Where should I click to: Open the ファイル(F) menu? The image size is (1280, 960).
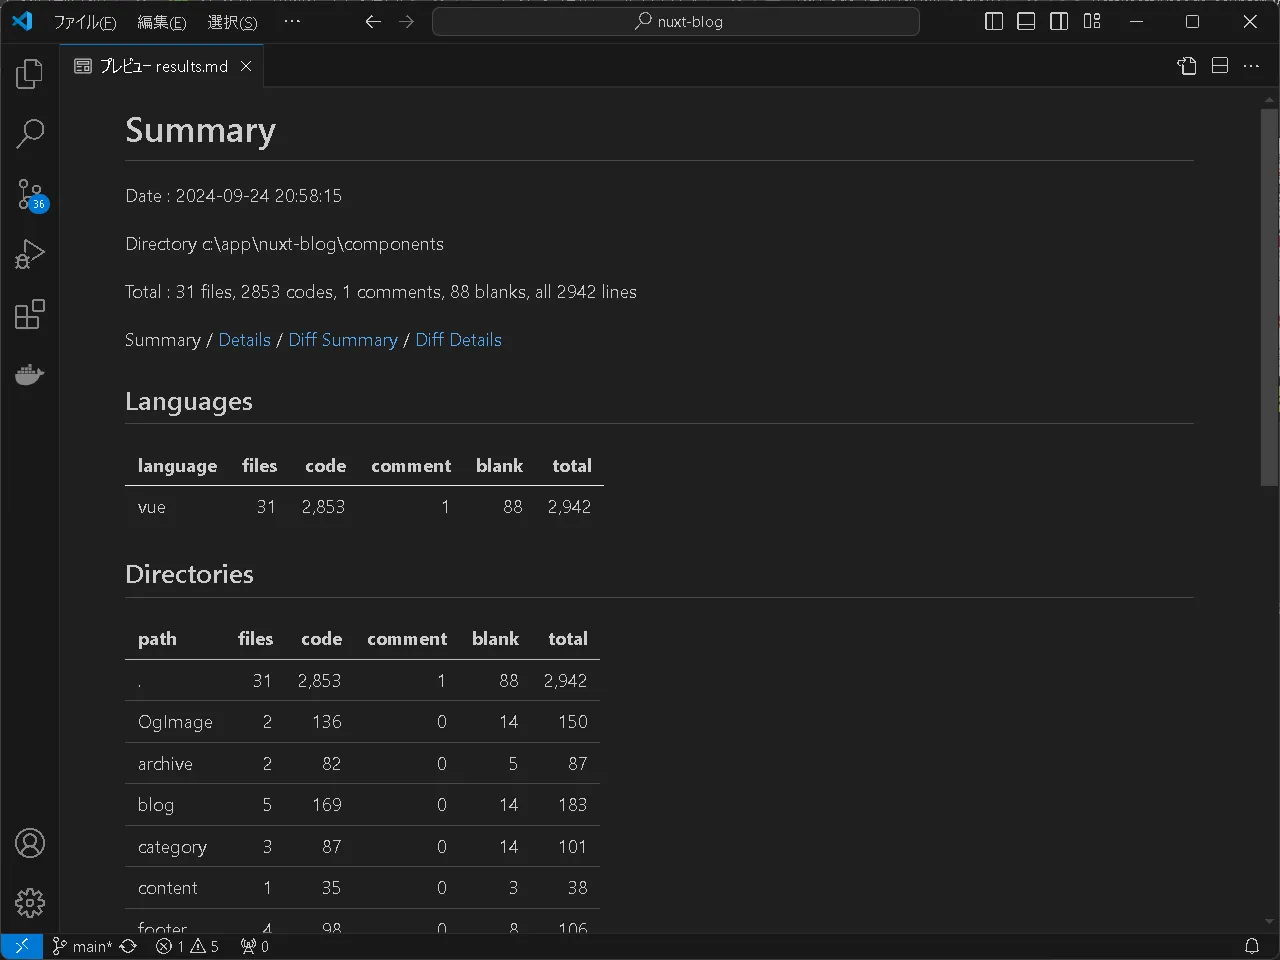tap(85, 22)
